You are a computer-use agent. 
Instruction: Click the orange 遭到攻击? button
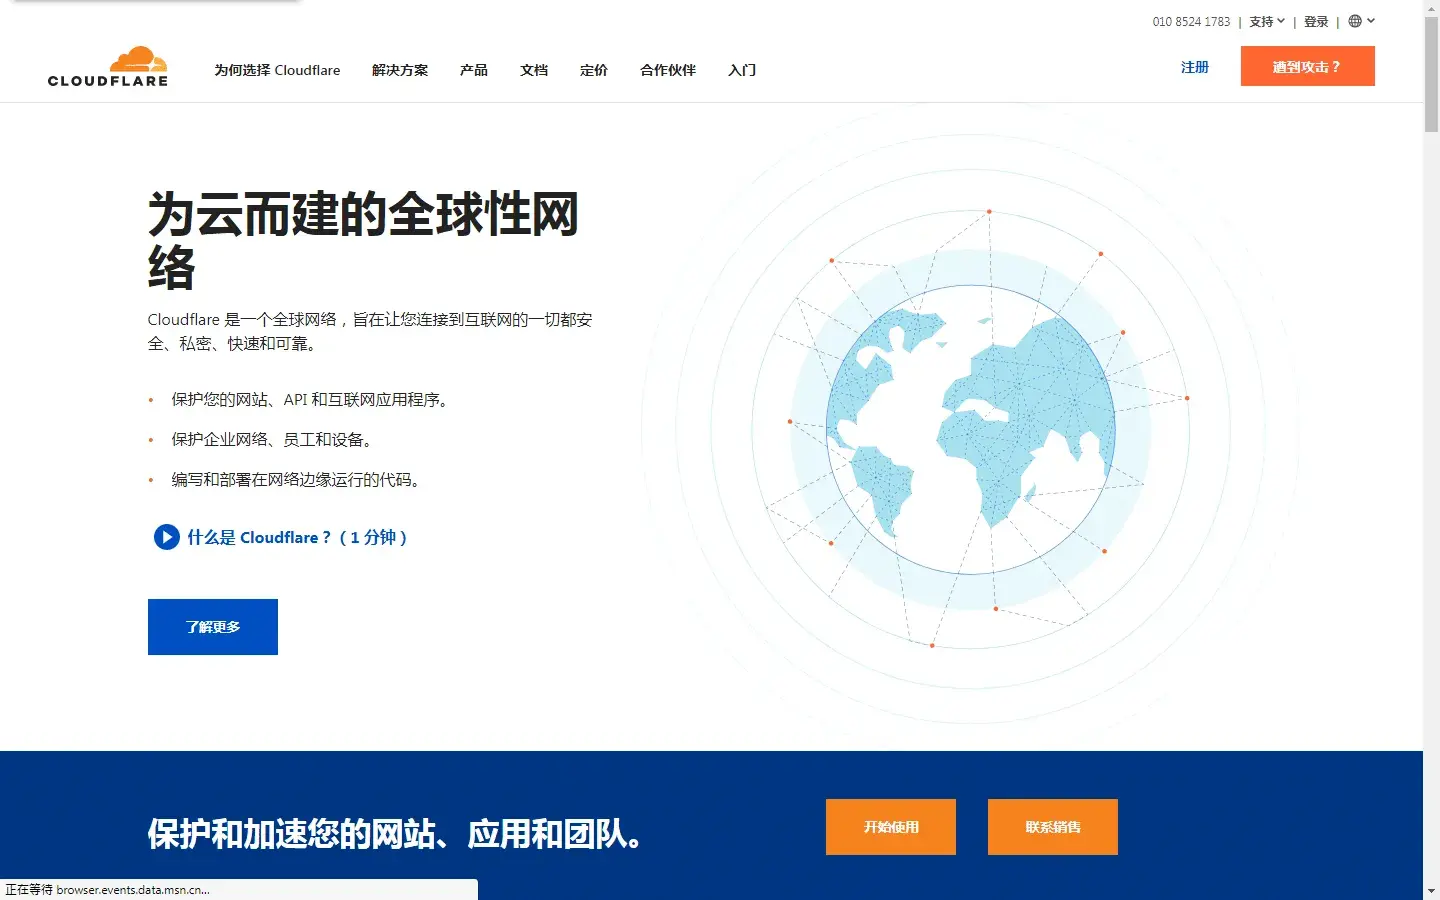coord(1308,66)
